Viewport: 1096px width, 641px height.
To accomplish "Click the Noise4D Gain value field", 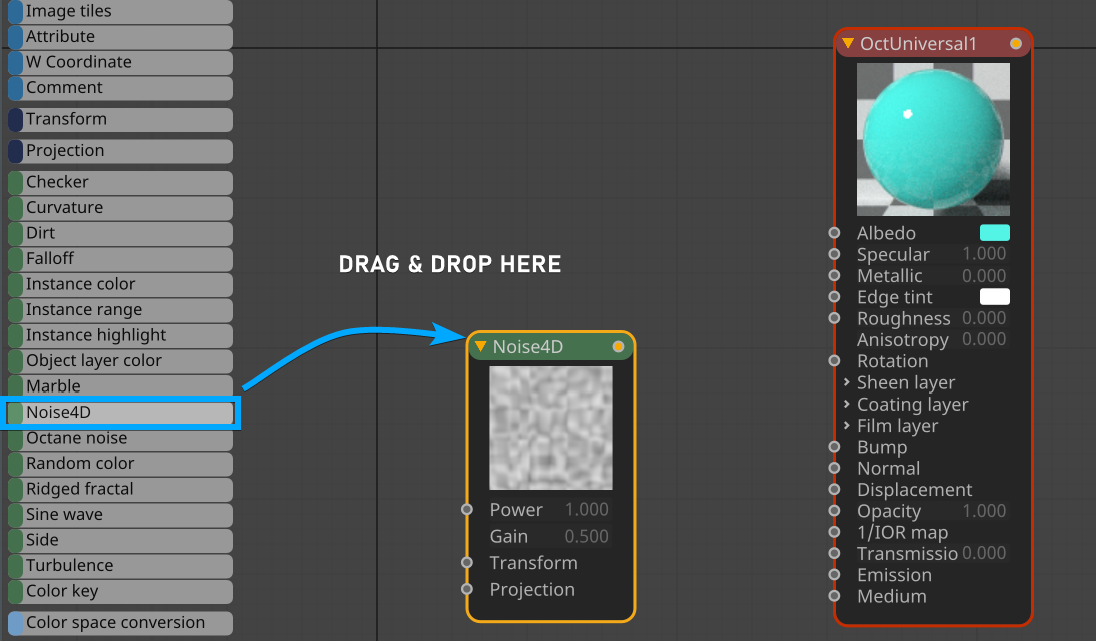I will (x=586, y=536).
